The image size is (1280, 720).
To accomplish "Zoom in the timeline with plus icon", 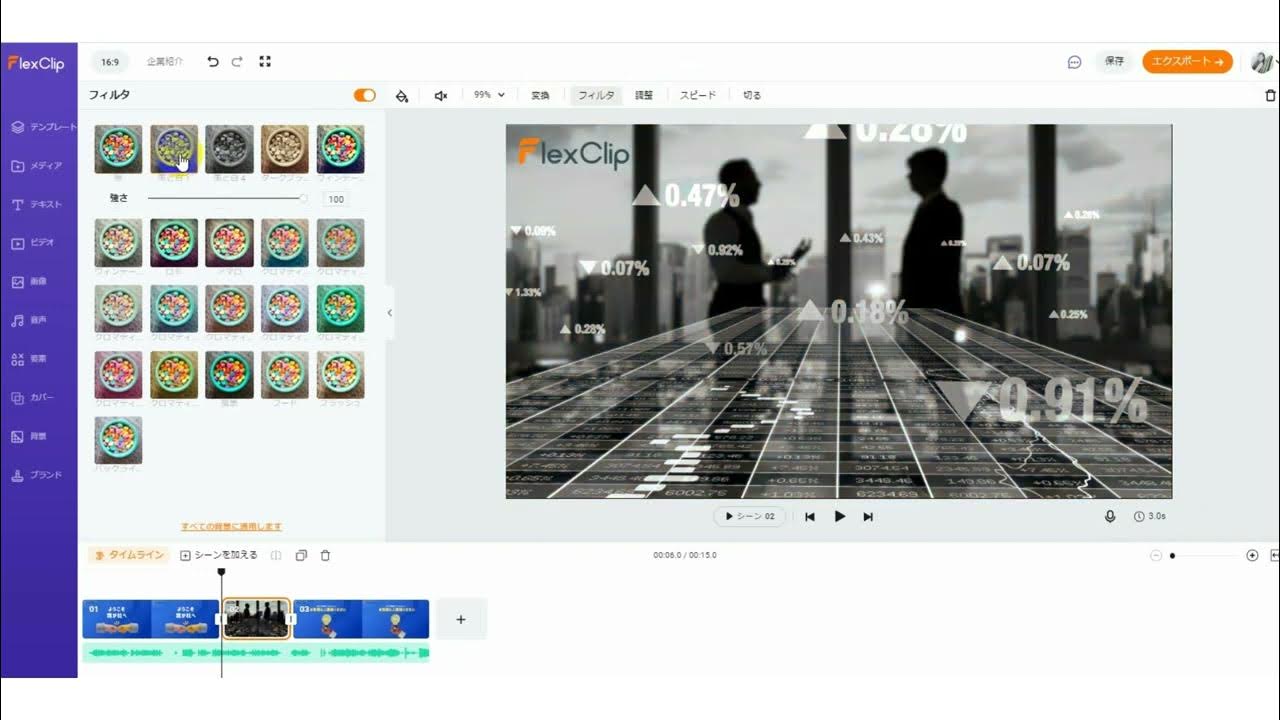I will tap(1252, 555).
